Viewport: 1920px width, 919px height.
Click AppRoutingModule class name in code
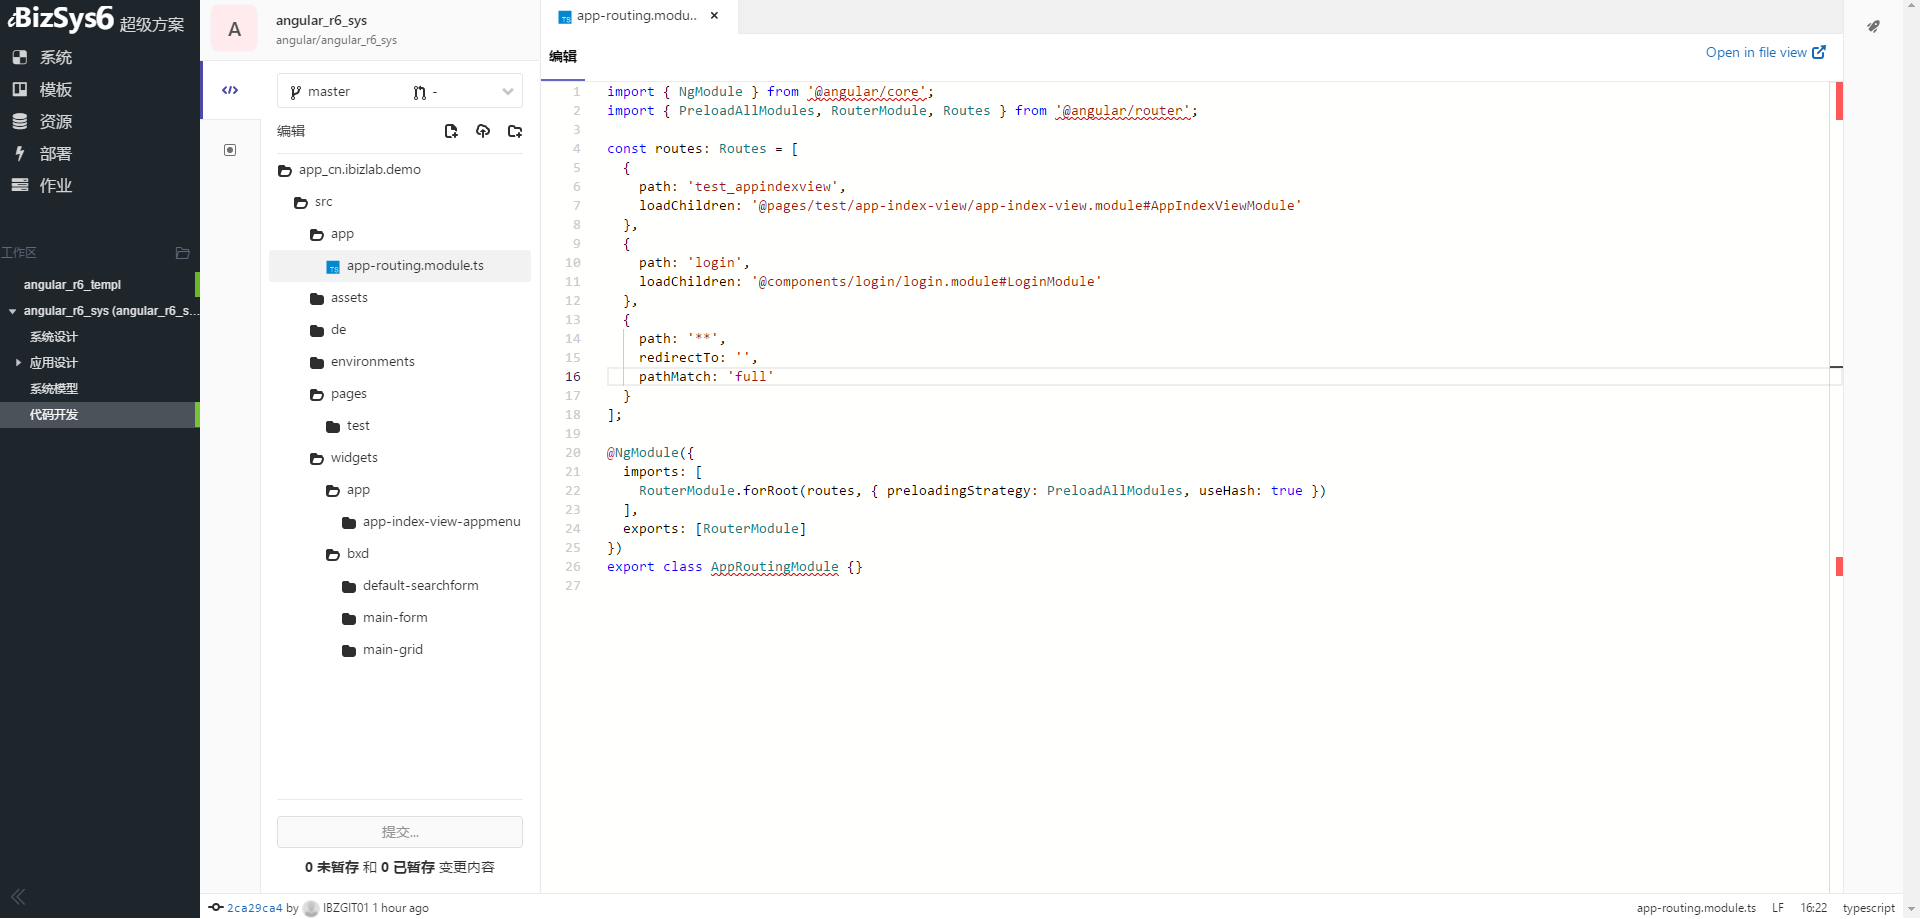(775, 567)
